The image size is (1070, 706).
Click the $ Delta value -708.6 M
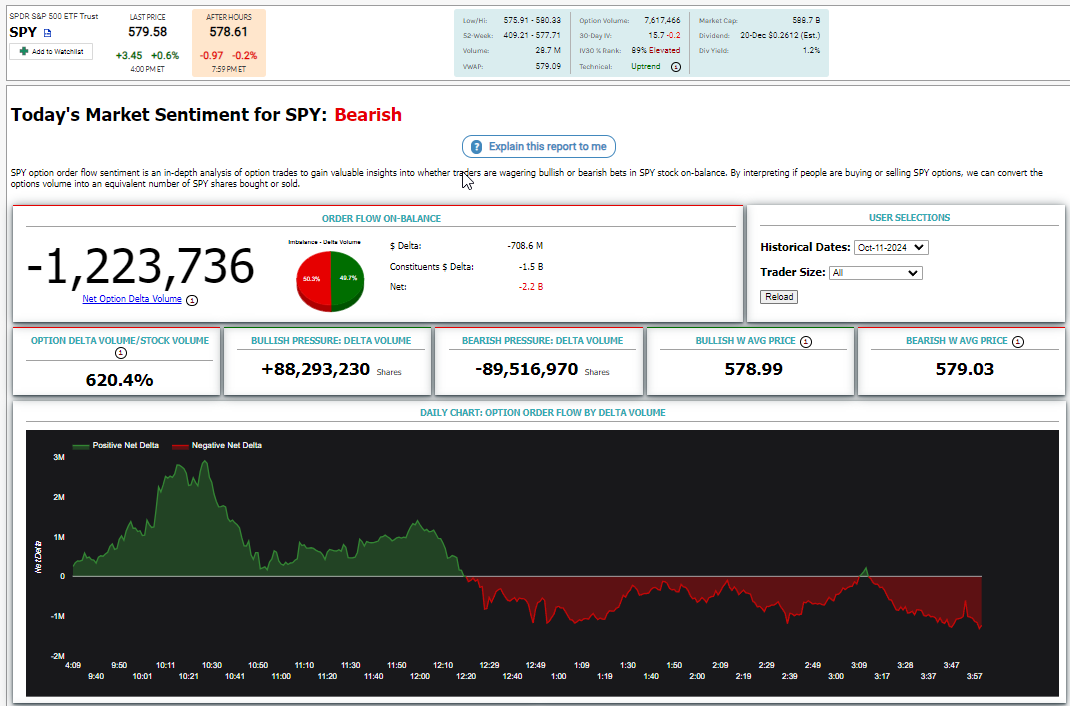(525, 246)
